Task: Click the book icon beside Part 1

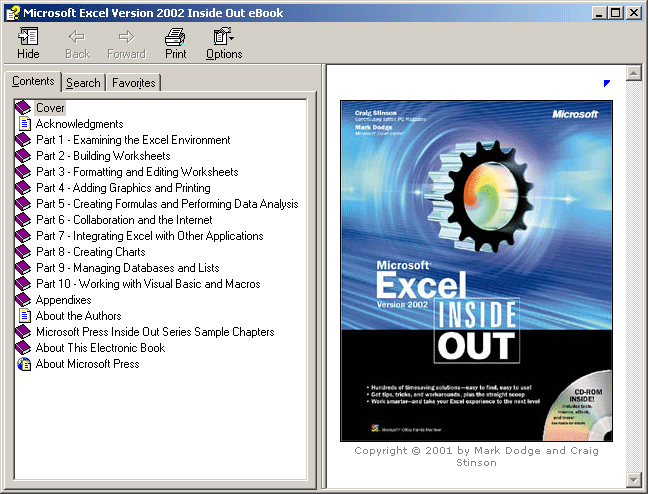Action: (23, 140)
